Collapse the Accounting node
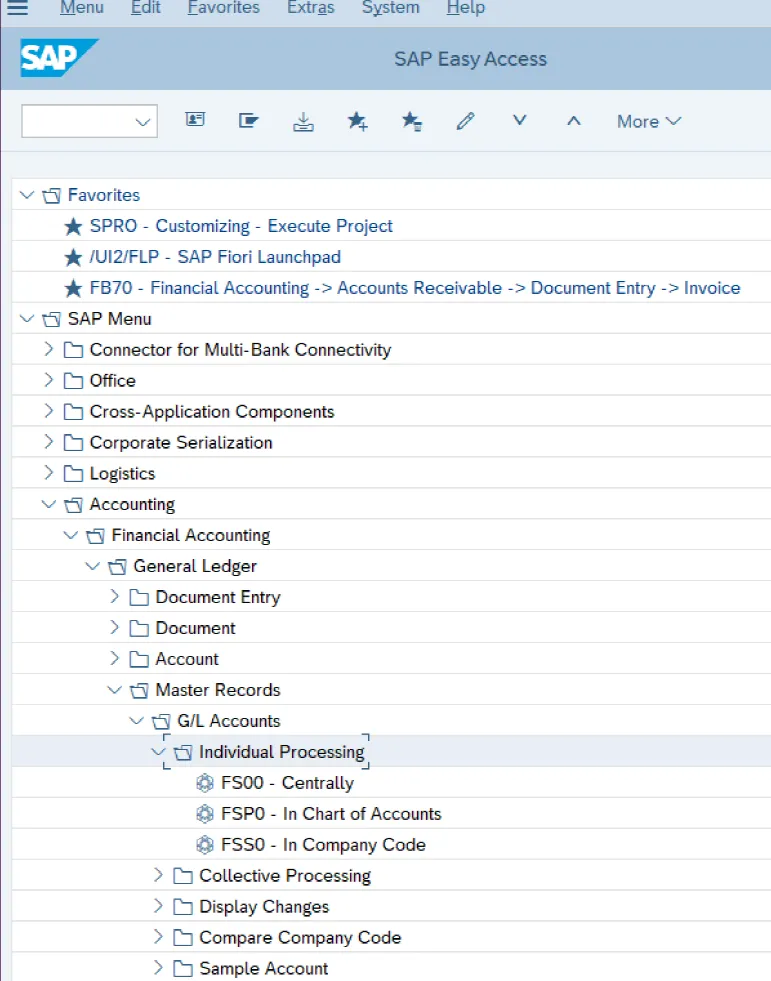Screen dimensions: 771x981 (49, 504)
